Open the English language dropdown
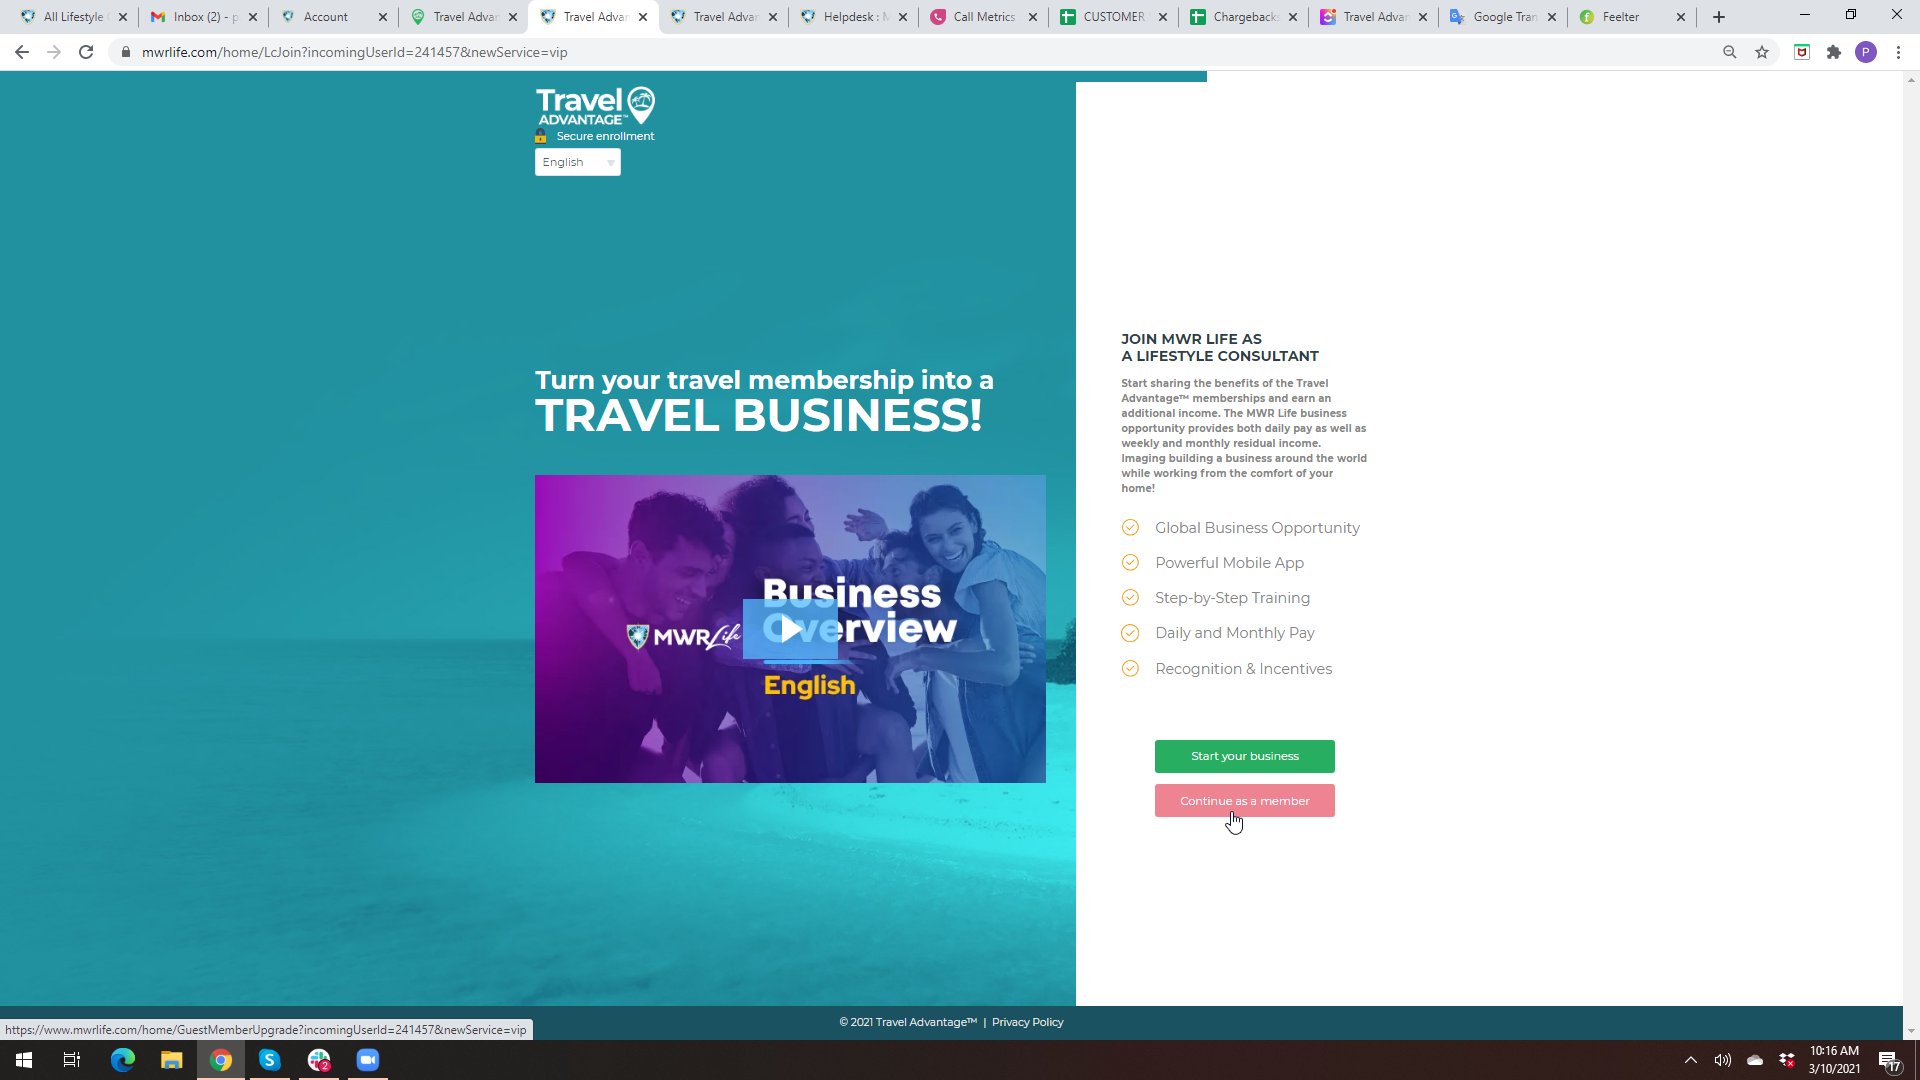The width and height of the screenshot is (1920, 1080). (577, 162)
